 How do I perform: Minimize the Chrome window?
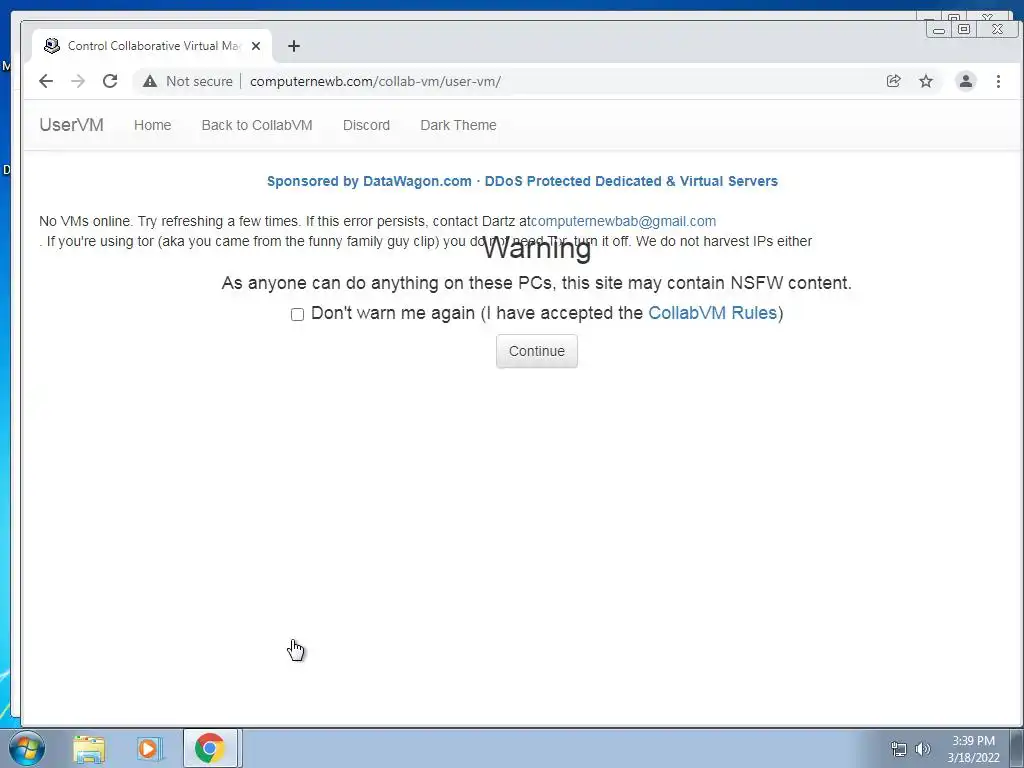coord(939,29)
